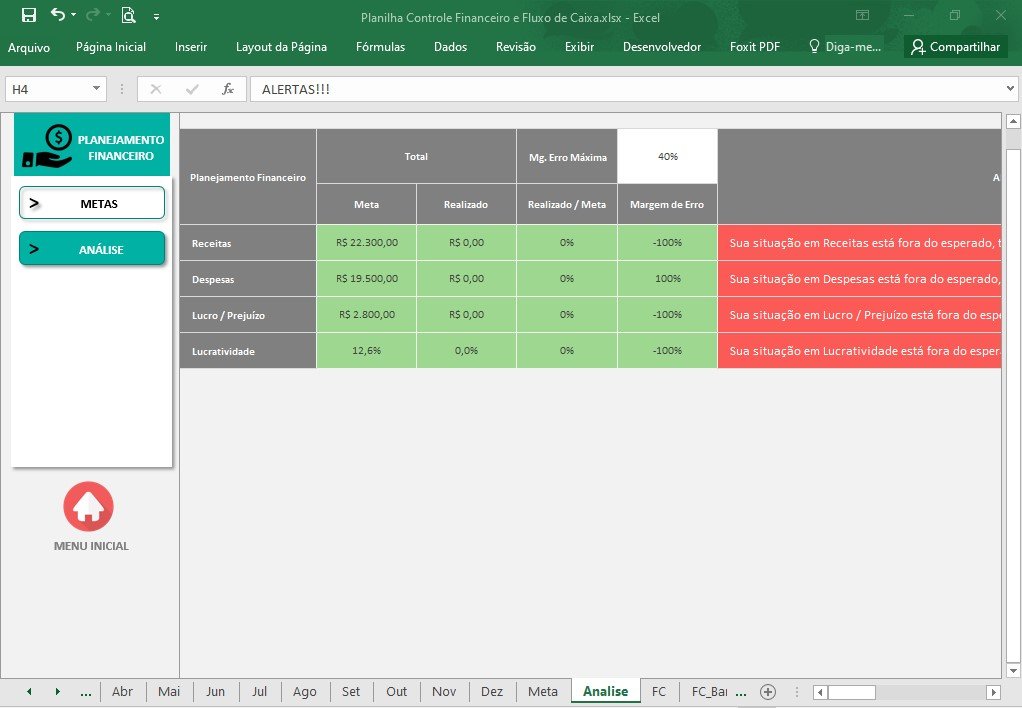Open the Arquivo menu
This screenshot has width=1022, height=708.
[29, 47]
